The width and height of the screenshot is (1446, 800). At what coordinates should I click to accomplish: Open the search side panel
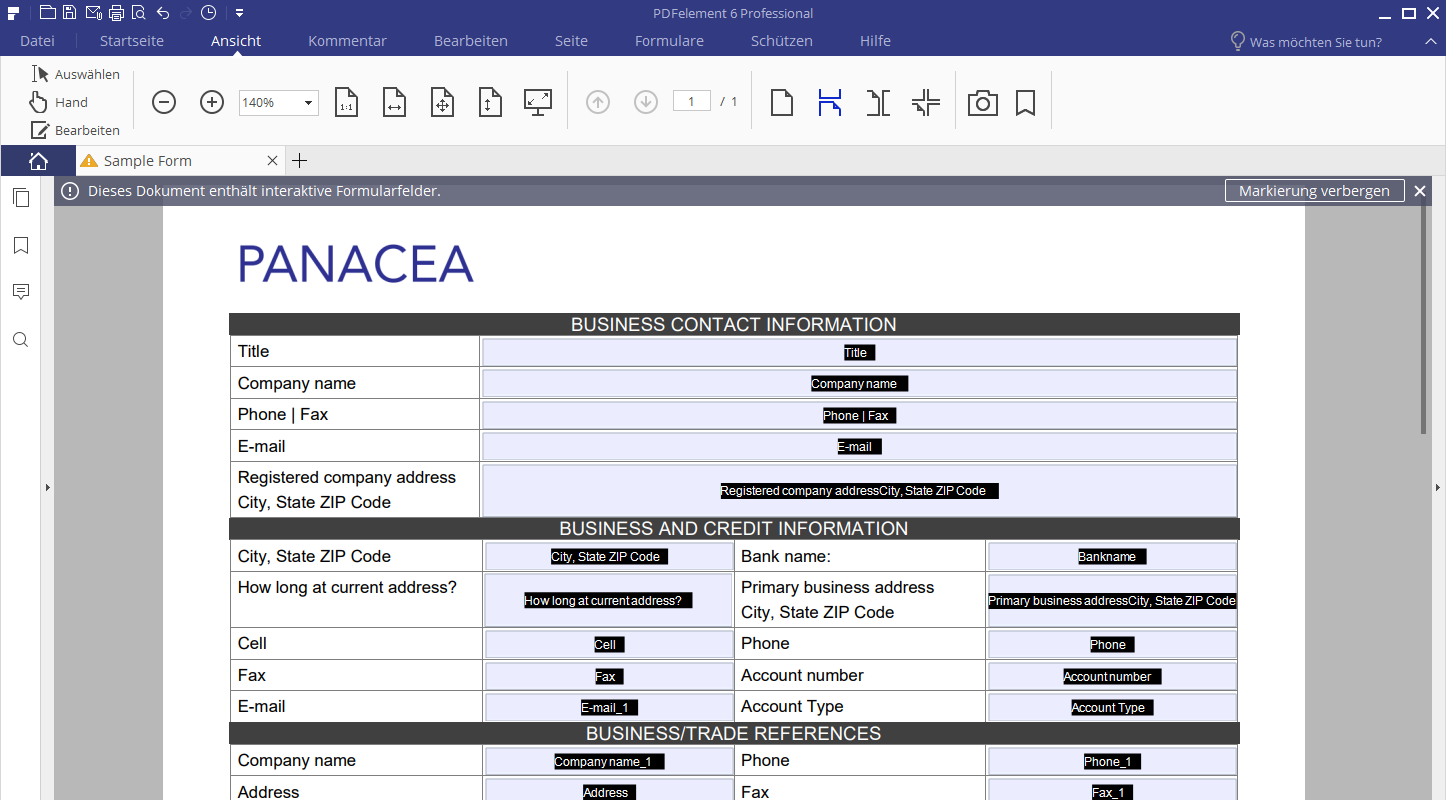coord(21,340)
